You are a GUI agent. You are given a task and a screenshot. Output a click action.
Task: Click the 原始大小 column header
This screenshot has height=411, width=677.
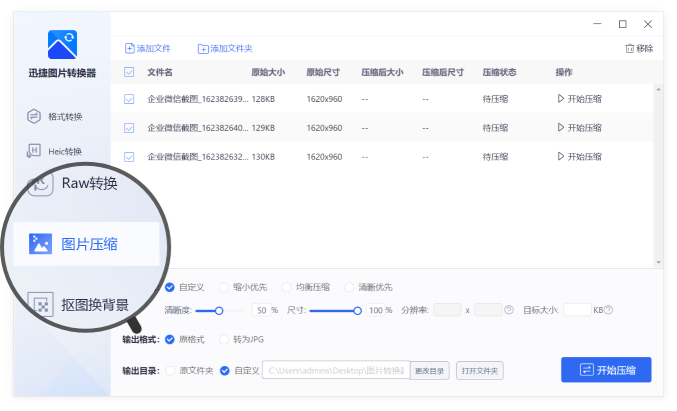coord(268,72)
